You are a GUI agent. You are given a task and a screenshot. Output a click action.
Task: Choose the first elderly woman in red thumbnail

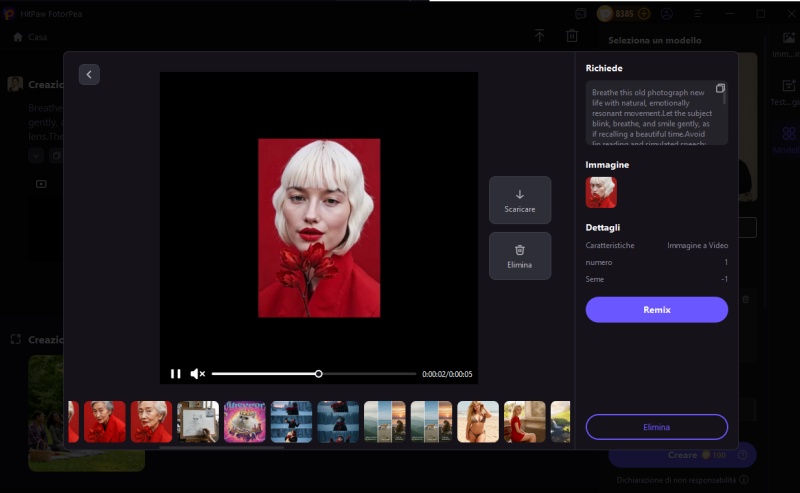click(105, 422)
